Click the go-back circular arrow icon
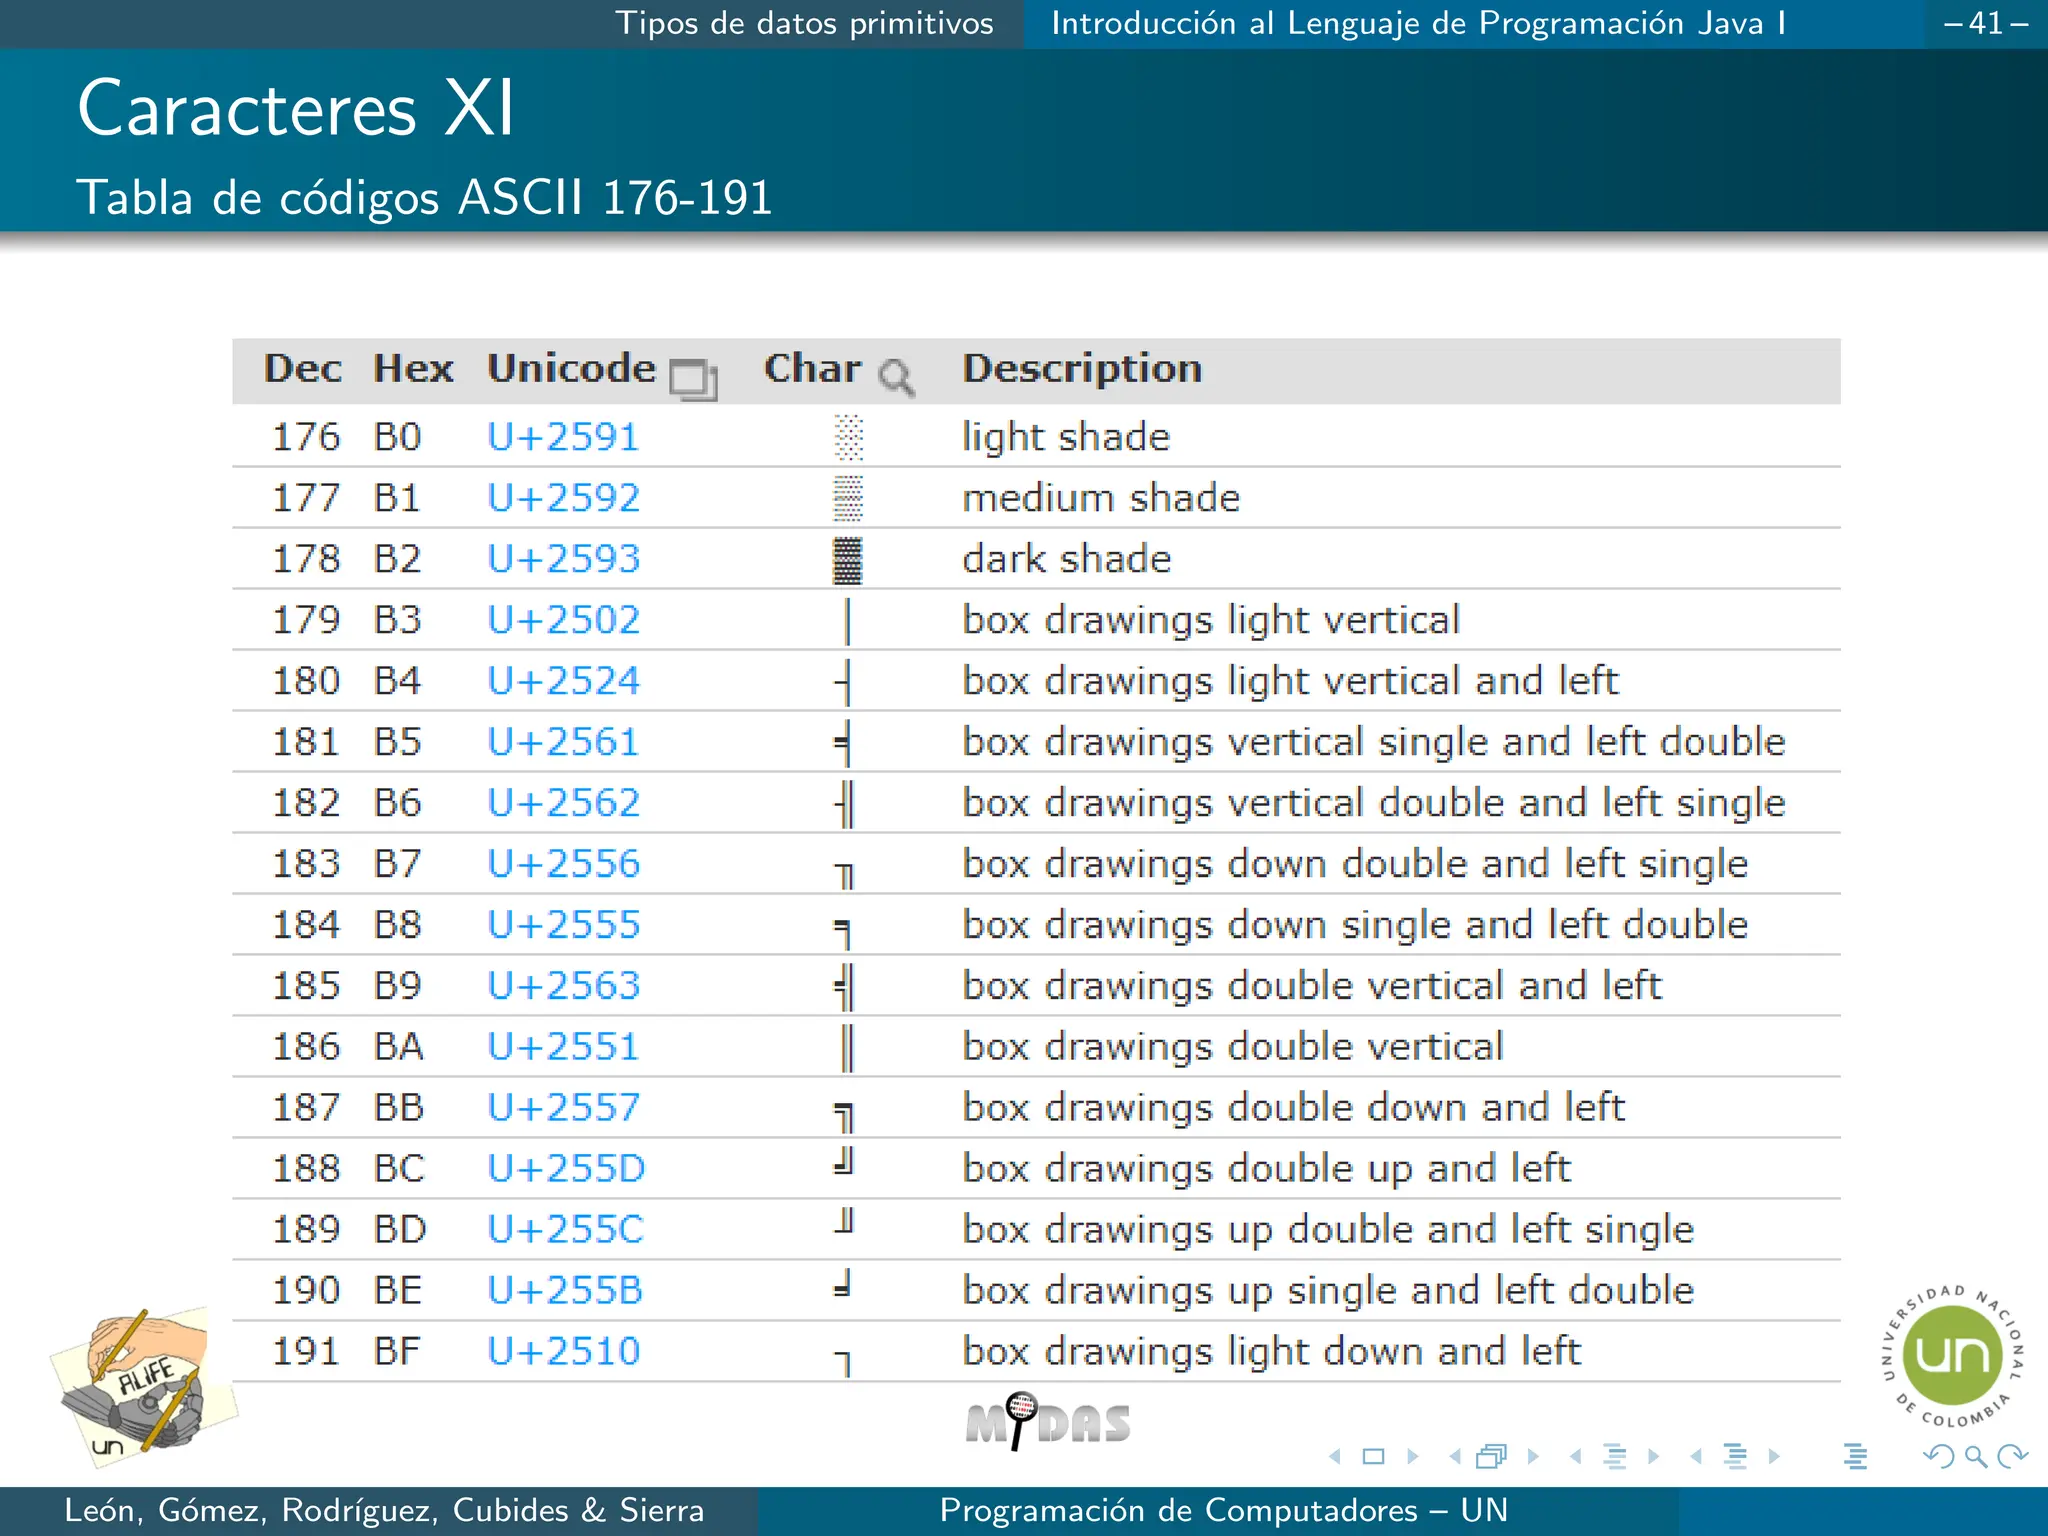The width and height of the screenshot is (2048, 1536). (1938, 1457)
